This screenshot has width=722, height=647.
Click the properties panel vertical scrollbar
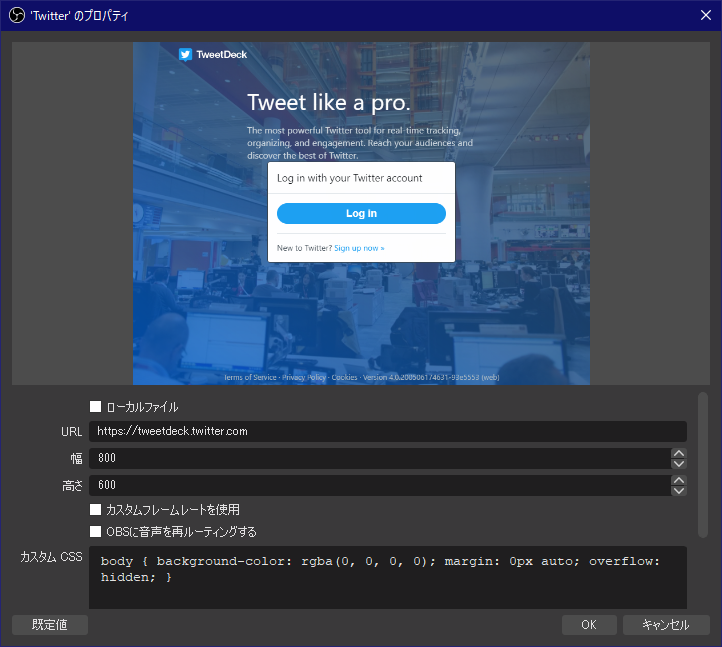click(702, 465)
